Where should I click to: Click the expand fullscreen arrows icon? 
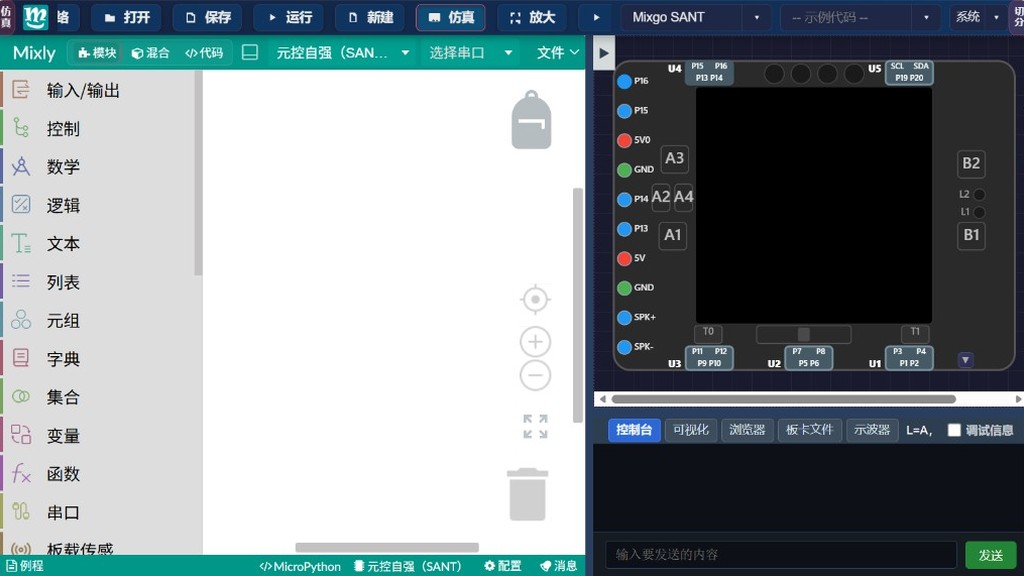click(535, 426)
